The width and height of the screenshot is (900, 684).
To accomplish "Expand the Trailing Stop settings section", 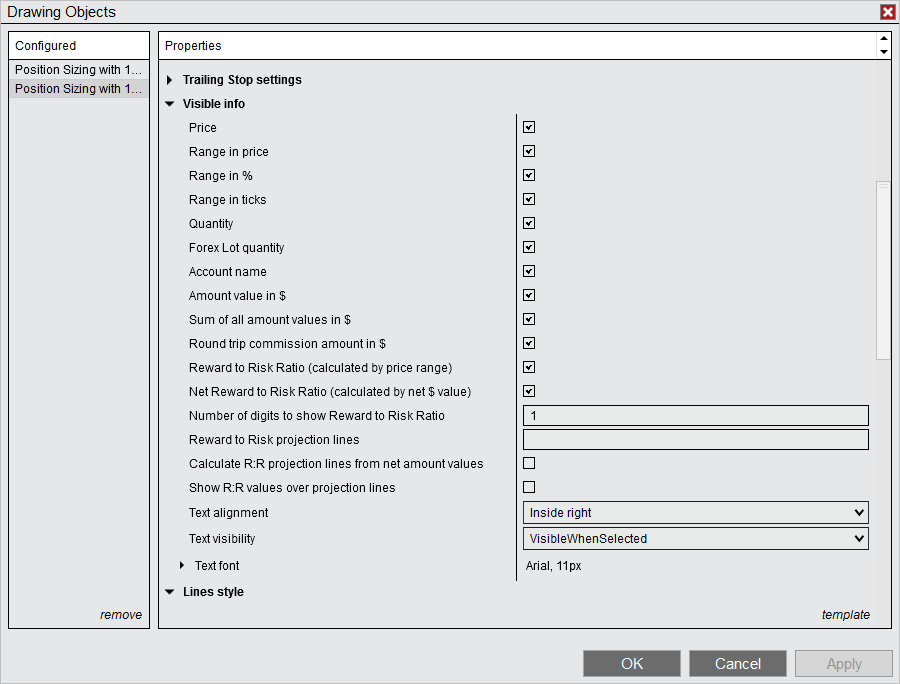I will click(x=169, y=79).
